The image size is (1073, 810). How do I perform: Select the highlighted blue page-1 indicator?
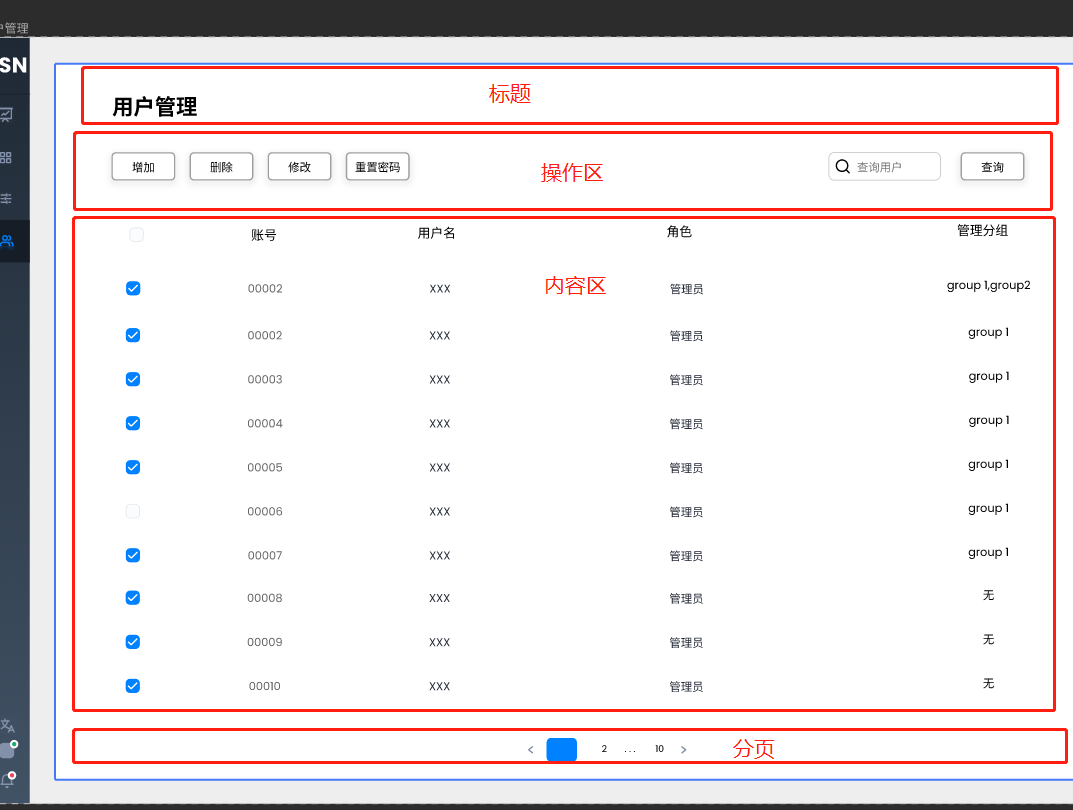click(561, 749)
